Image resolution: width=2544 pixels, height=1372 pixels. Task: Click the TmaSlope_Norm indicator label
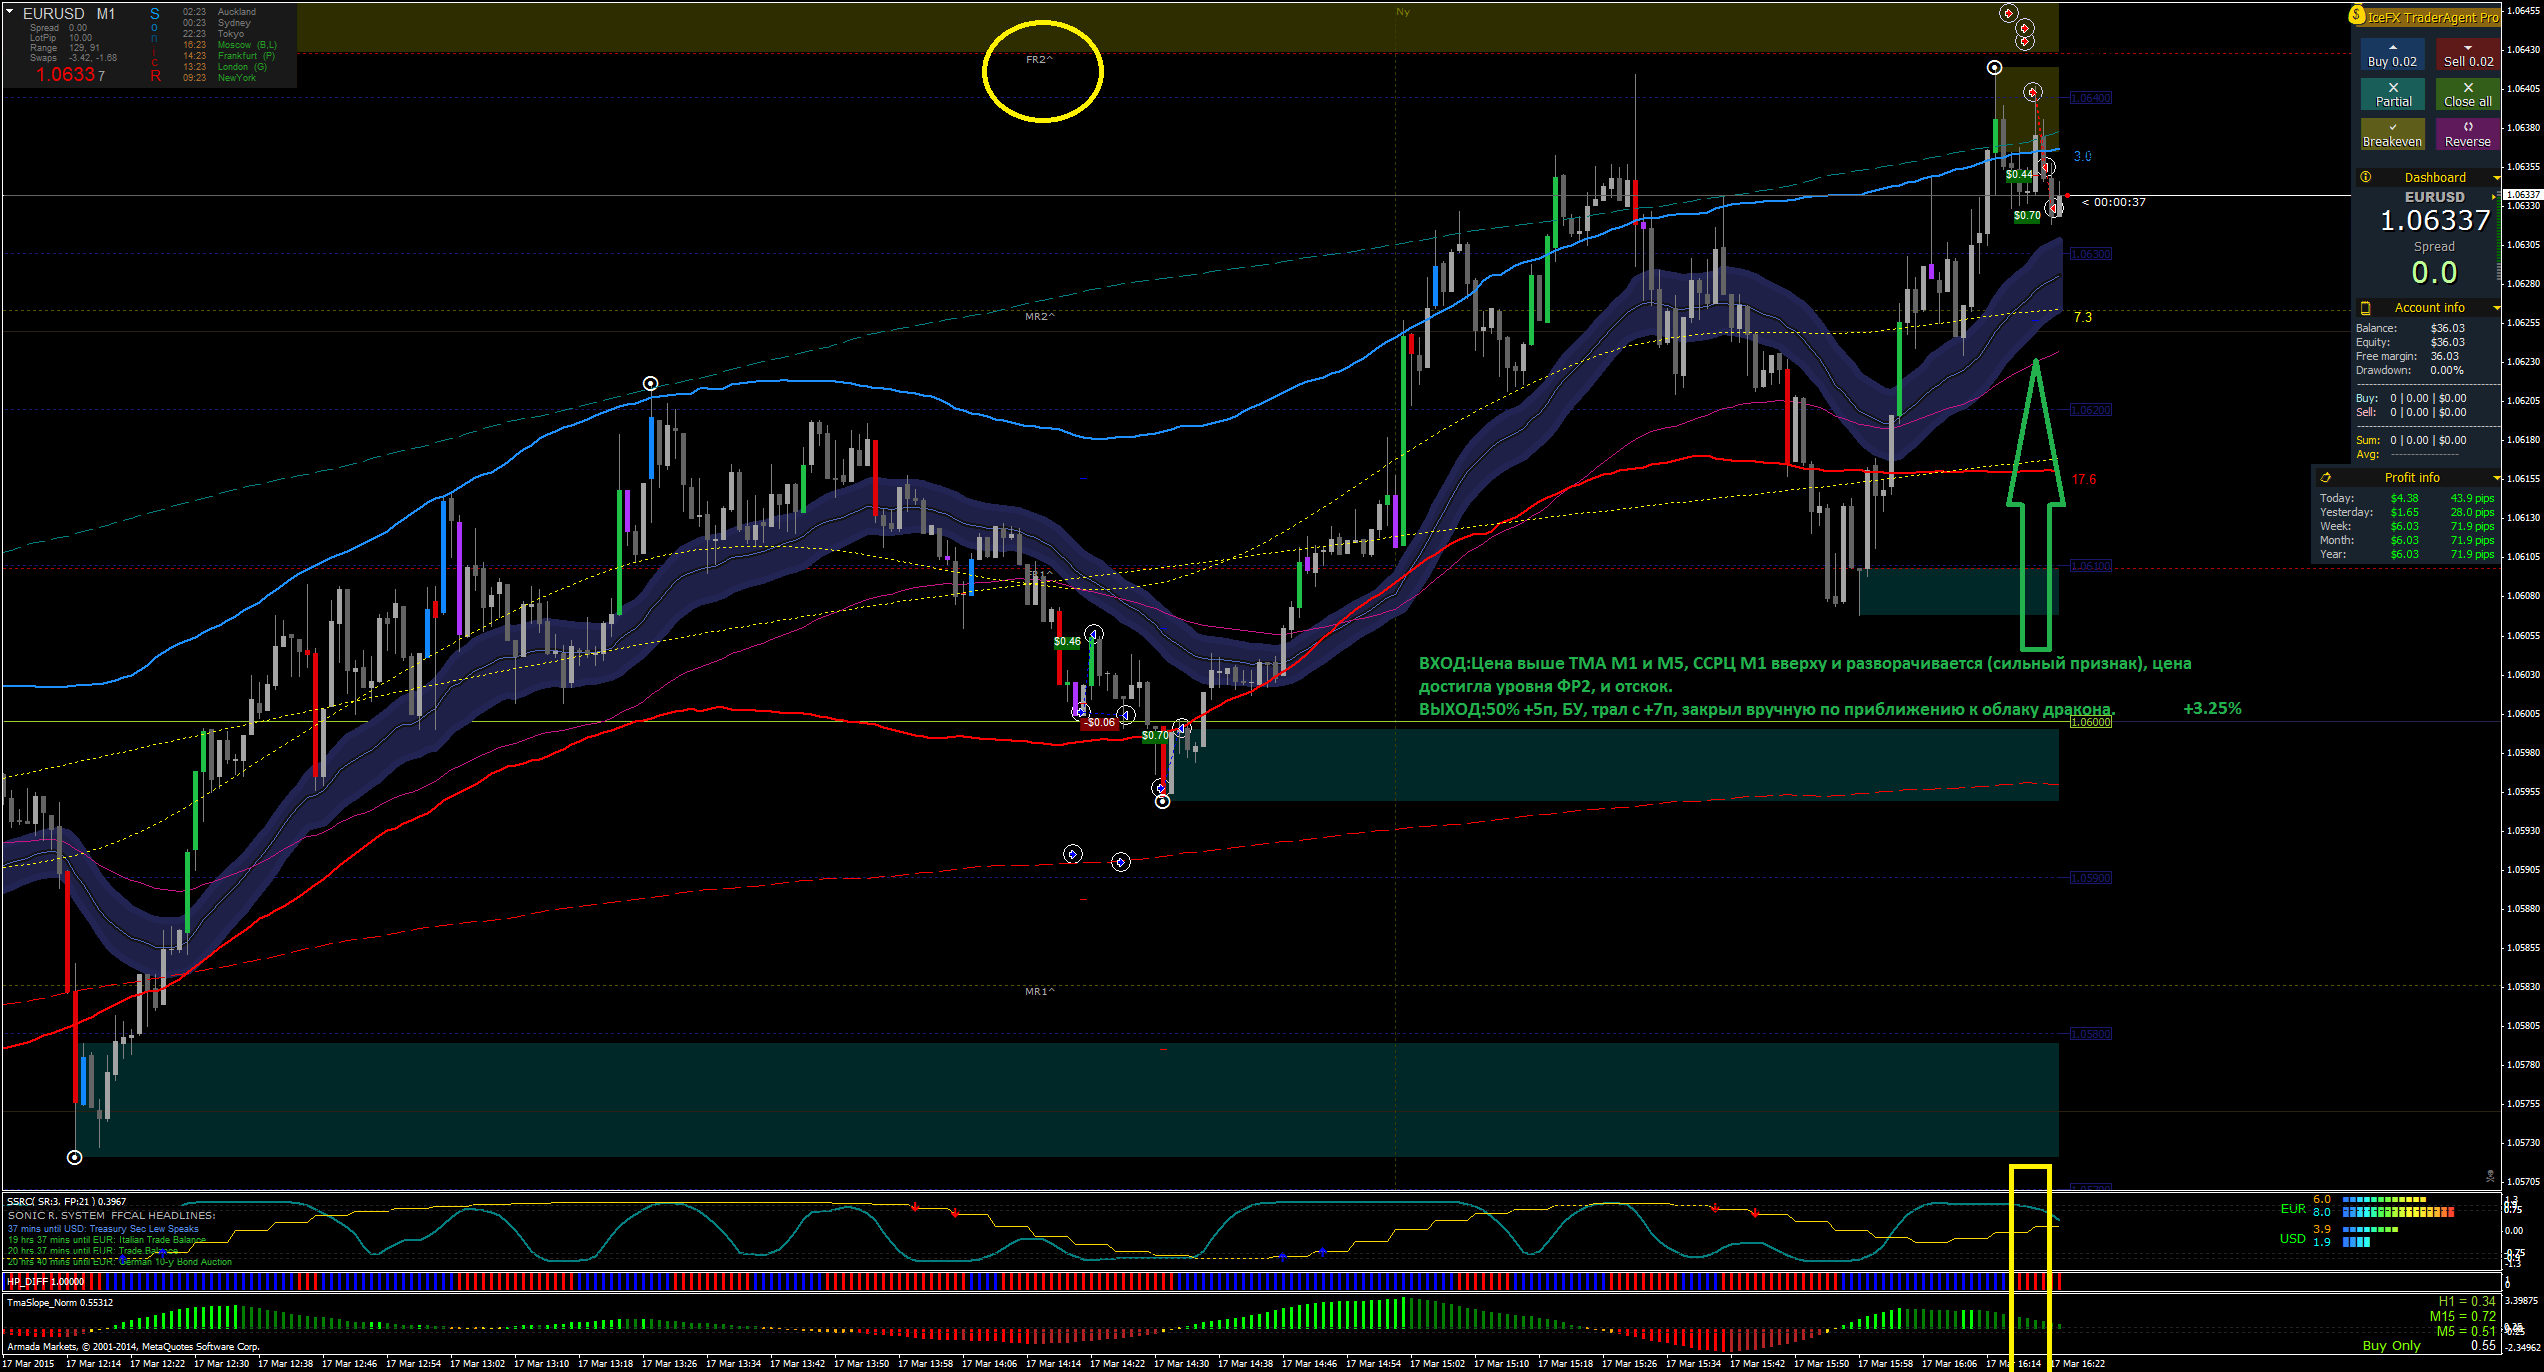(x=60, y=1303)
